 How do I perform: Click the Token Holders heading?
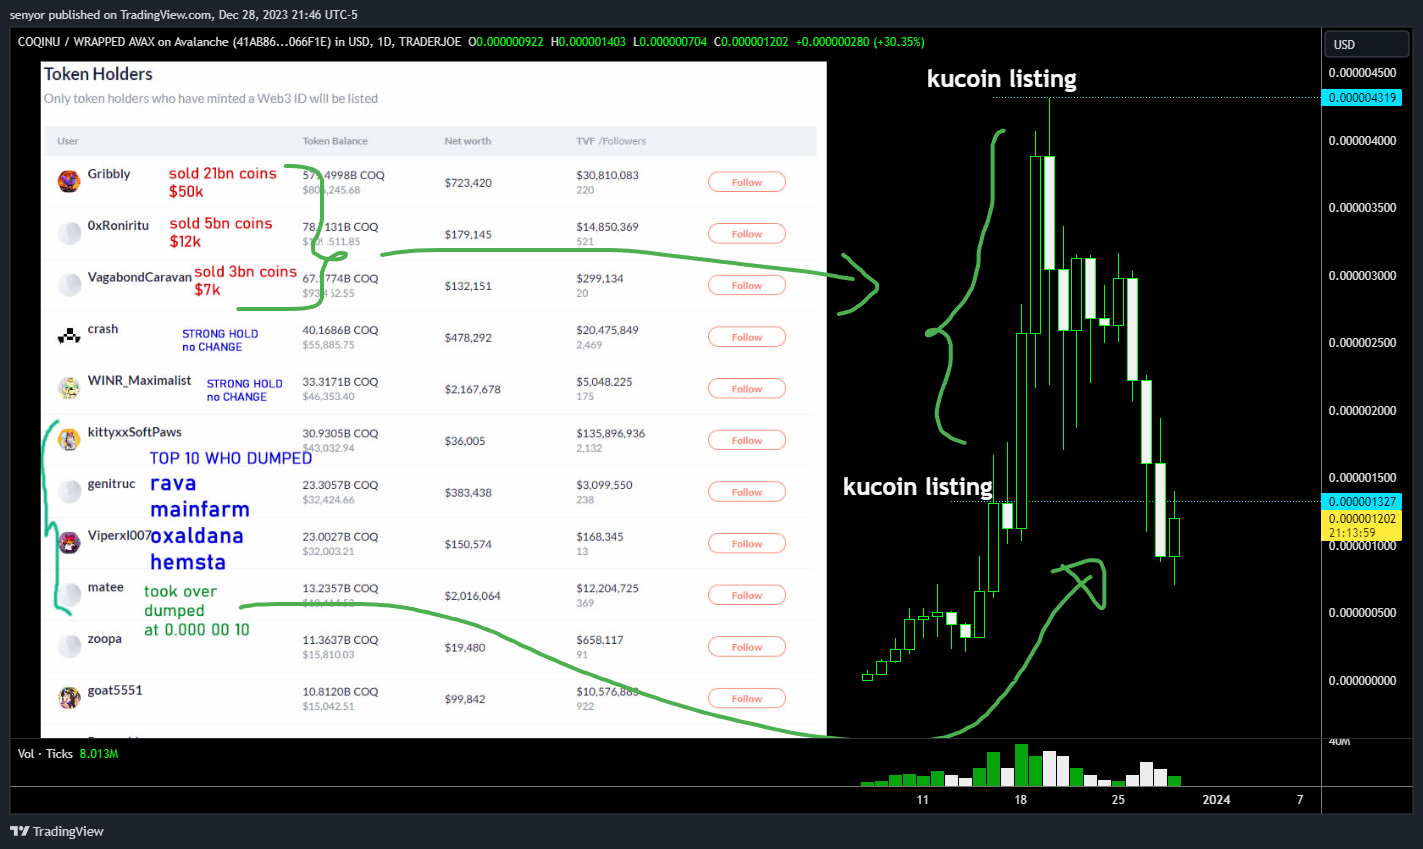click(x=98, y=74)
